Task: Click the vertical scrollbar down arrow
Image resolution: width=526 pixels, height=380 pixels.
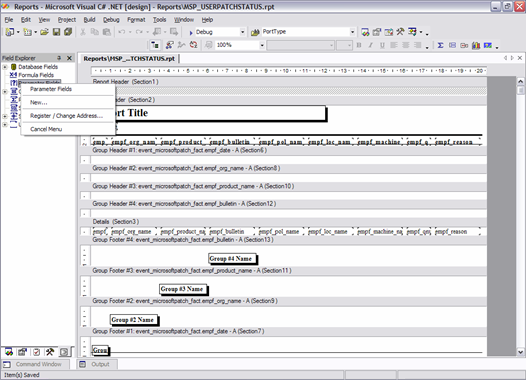Action: [520, 352]
